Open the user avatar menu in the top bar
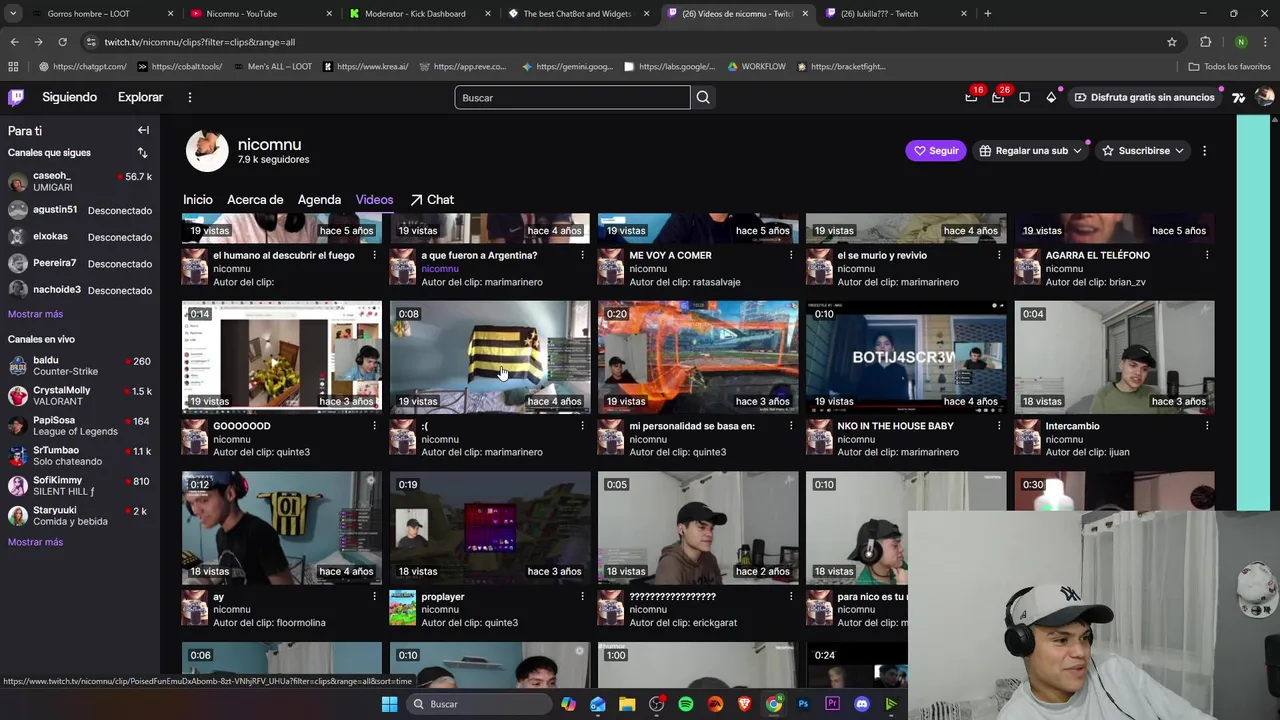Screen dimensions: 1280x720 tap(1264, 97)
